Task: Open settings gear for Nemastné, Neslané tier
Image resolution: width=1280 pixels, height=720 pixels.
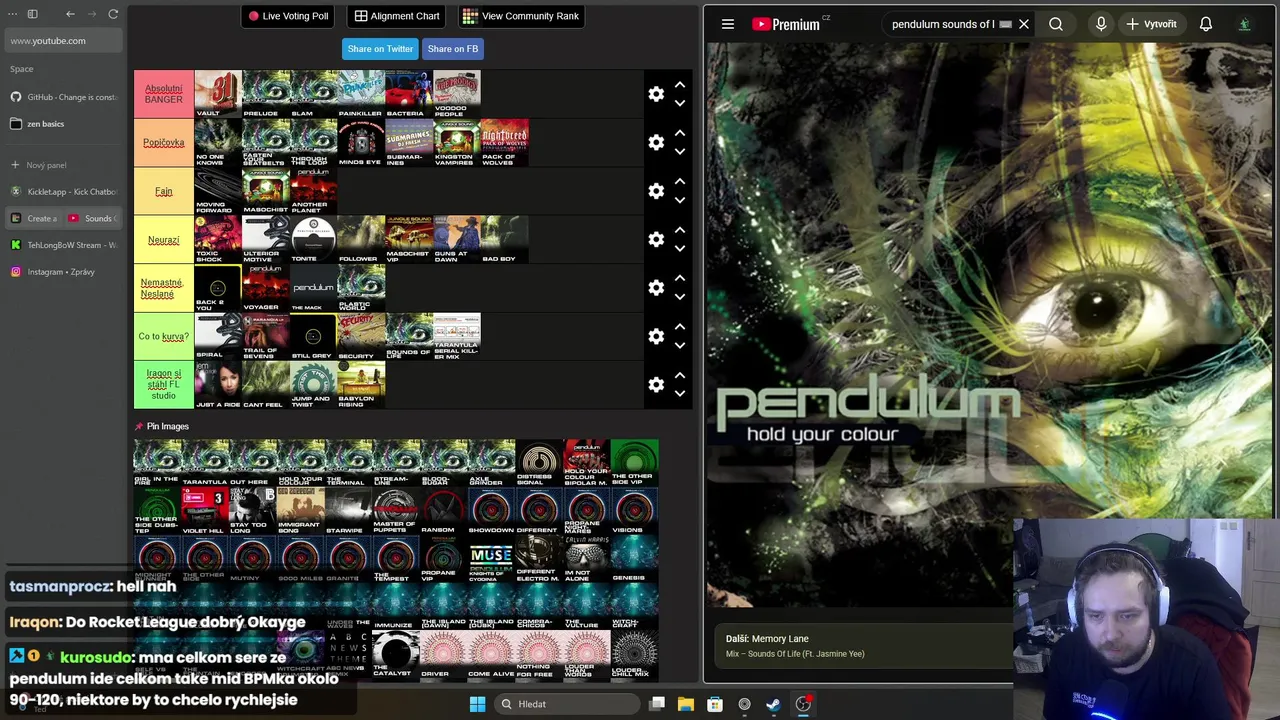Action: tap(656, 288)
